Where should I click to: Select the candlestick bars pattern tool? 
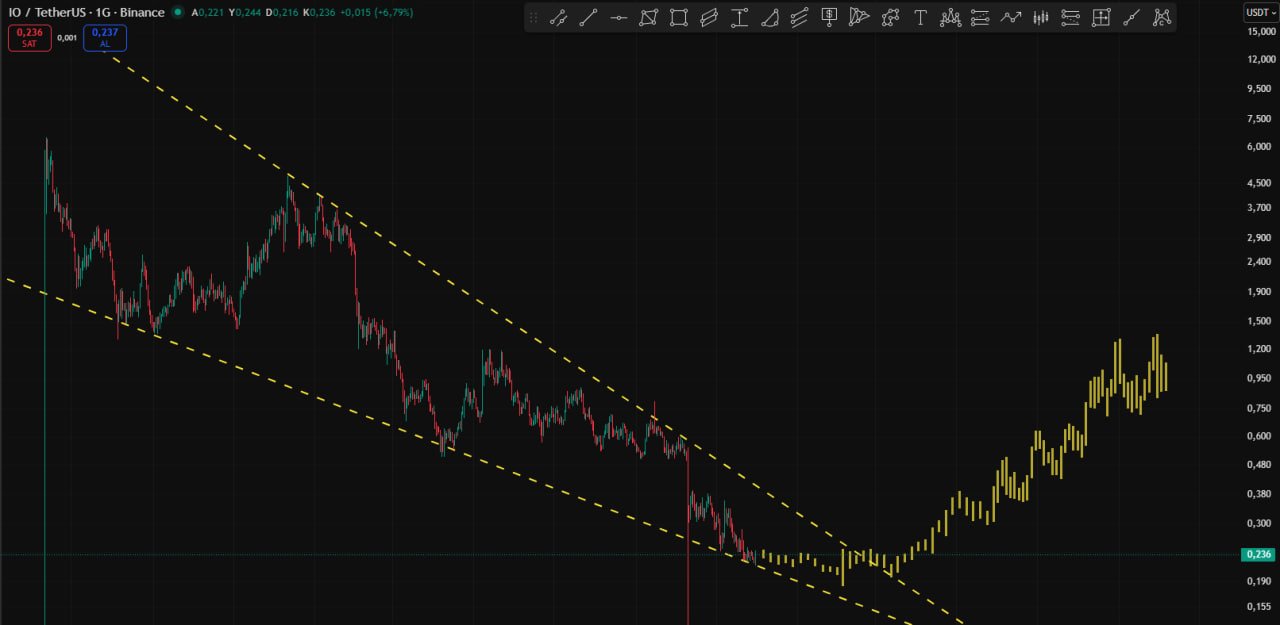pyautogui.click(x=1041, y=17)
